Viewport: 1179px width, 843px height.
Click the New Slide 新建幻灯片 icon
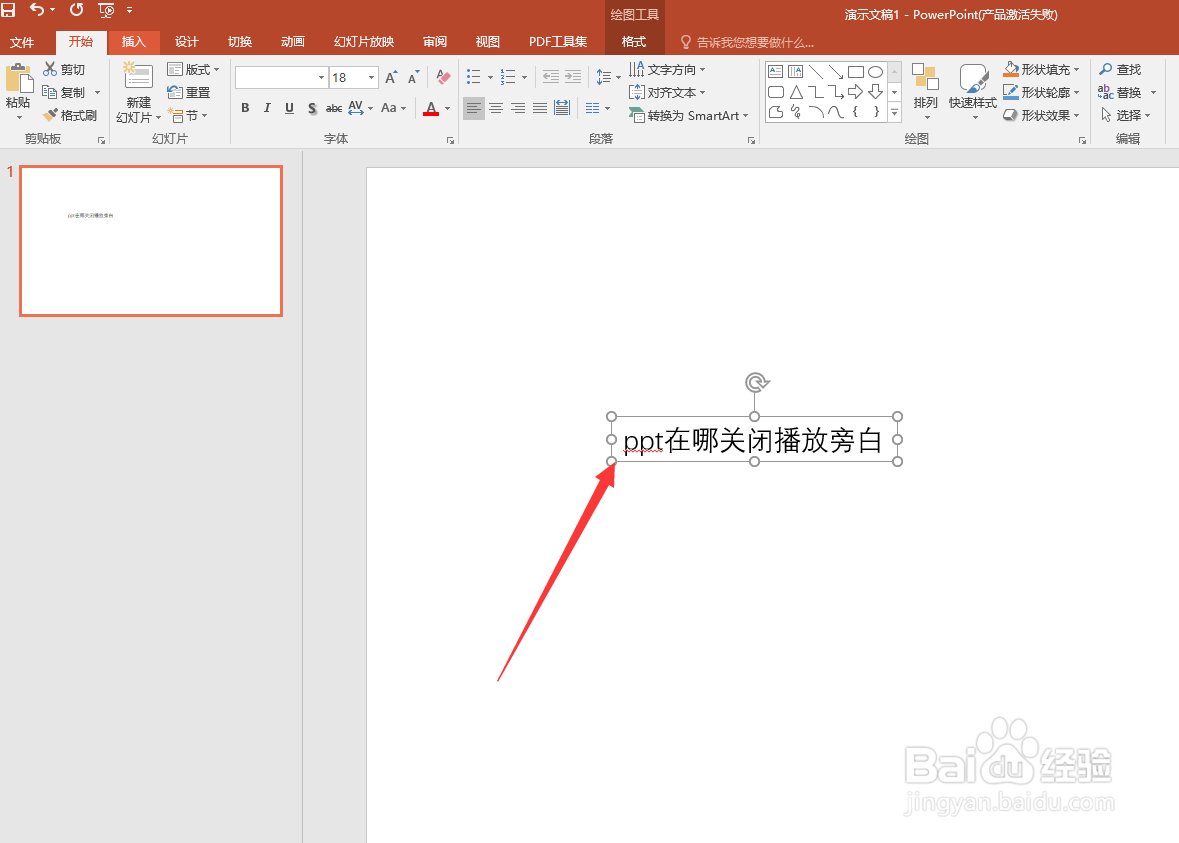tap(138, 77)
